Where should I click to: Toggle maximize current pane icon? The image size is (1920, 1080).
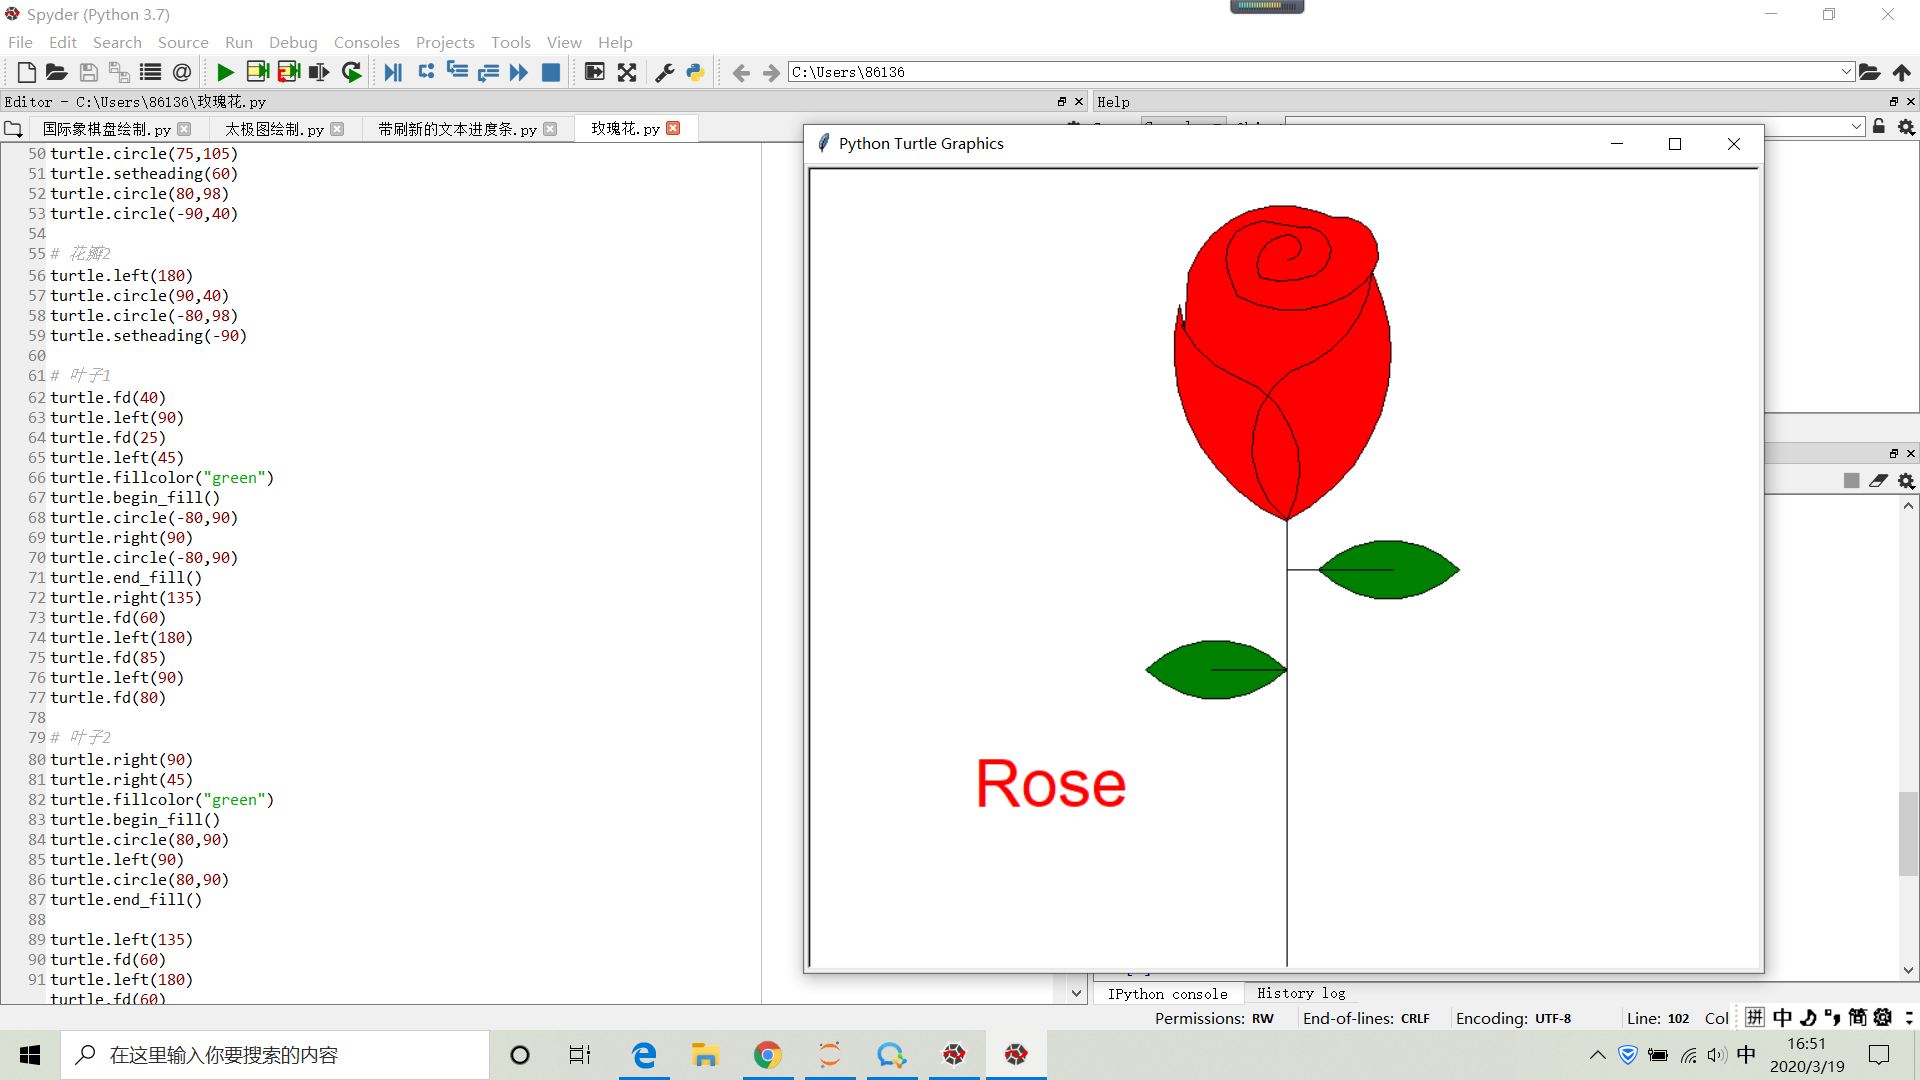click(x=594, y=72)
